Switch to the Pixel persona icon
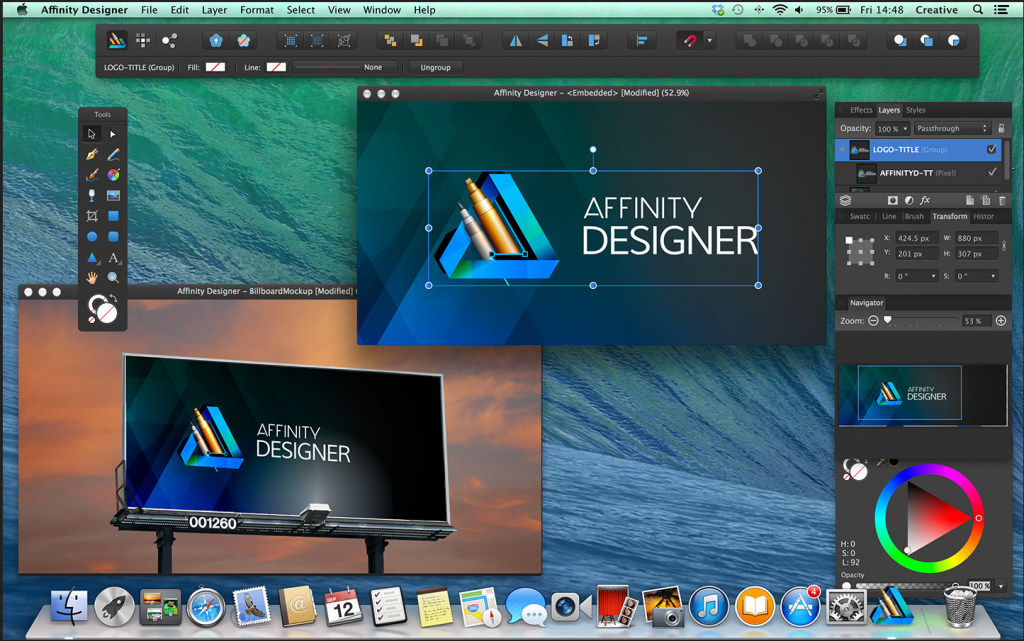Viewport: 1024px width, 641px height. pos(143,41)
